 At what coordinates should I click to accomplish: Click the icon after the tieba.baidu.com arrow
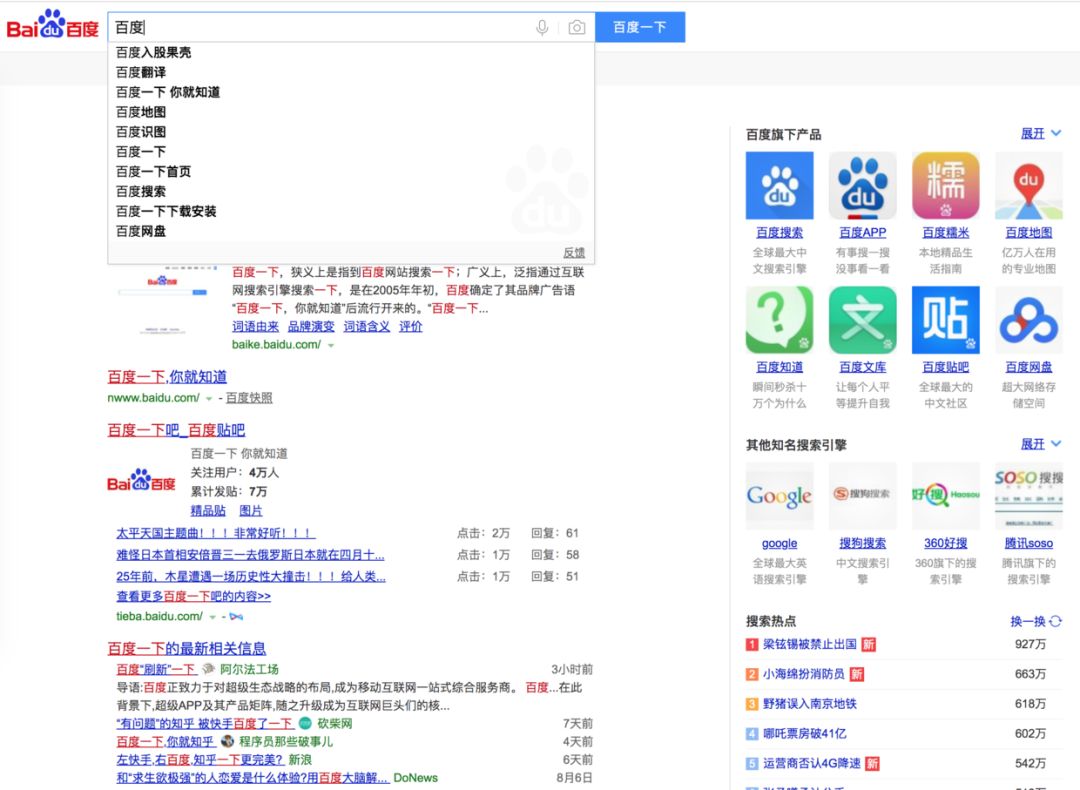(236, 616)
